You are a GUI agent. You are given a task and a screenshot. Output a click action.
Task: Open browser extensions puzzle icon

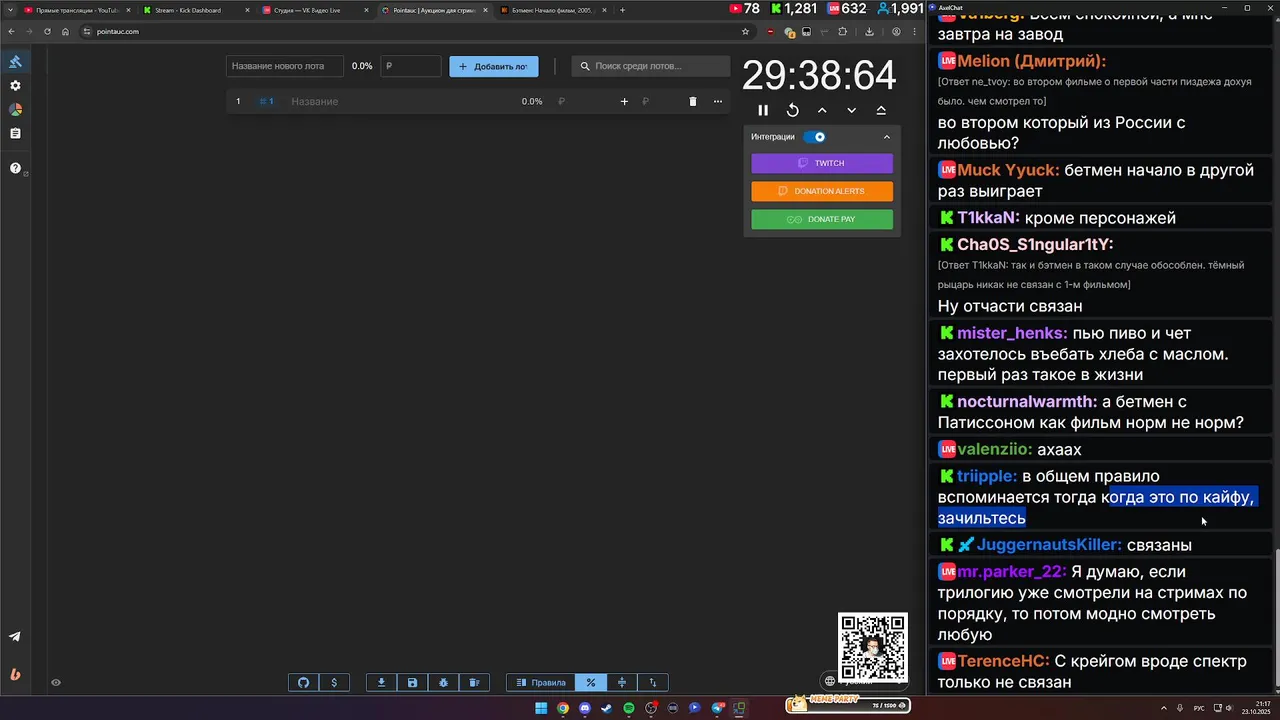(842, 31)
